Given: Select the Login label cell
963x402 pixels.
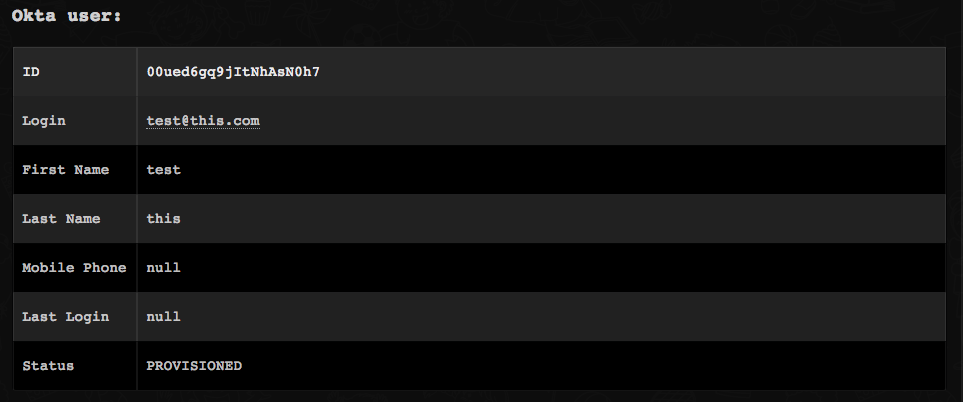Looking at the screenshot, I should pos(44,121).
